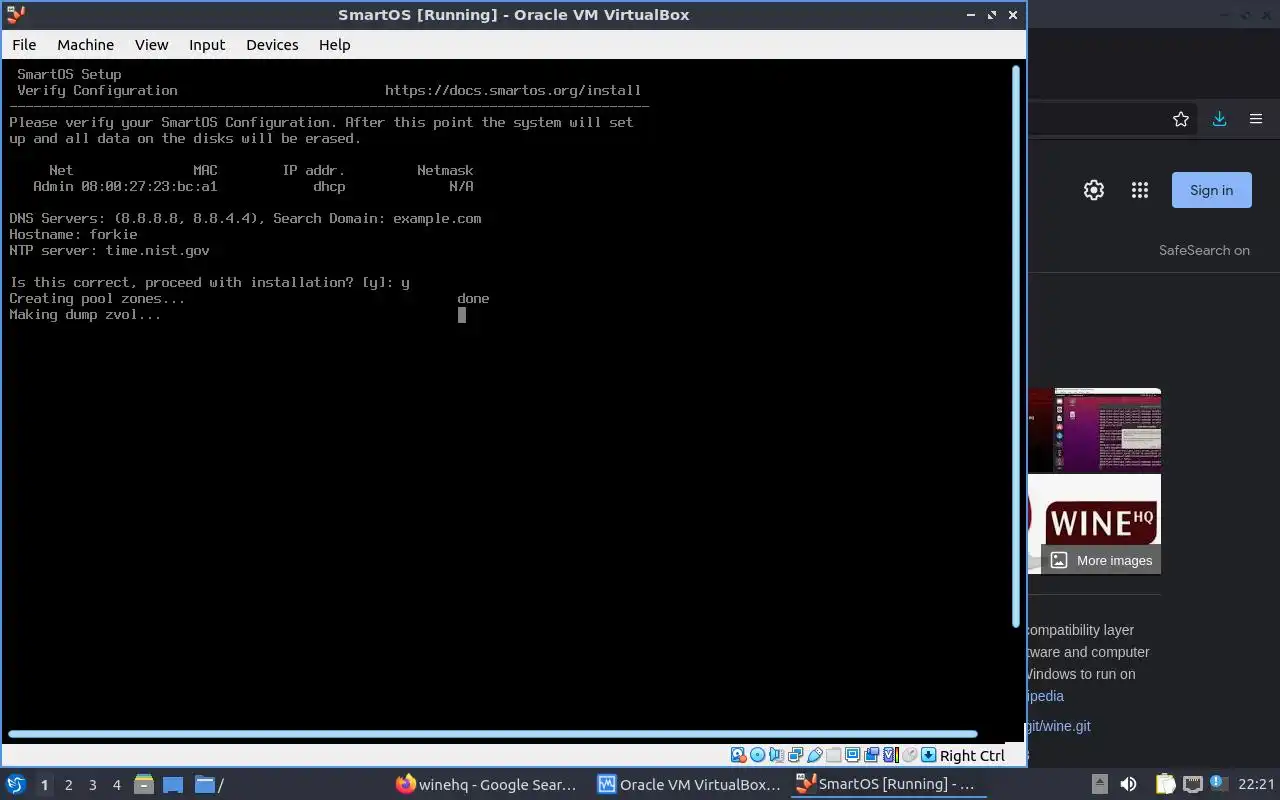The width and height of the screenshot is (1280, 800).
Task: Open the Input menu
Action: point(207,44)
